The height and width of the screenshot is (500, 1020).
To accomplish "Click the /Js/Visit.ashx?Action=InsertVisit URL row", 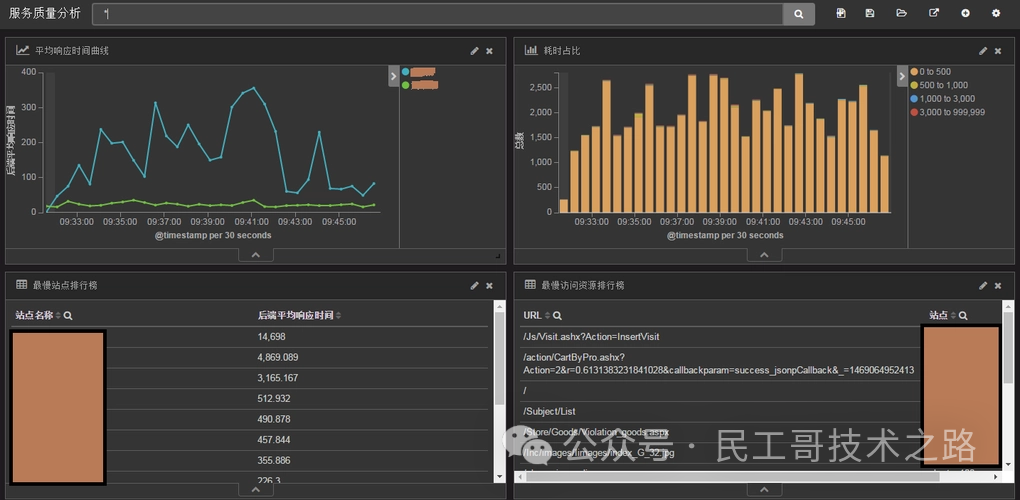I will tap(591, 337).
